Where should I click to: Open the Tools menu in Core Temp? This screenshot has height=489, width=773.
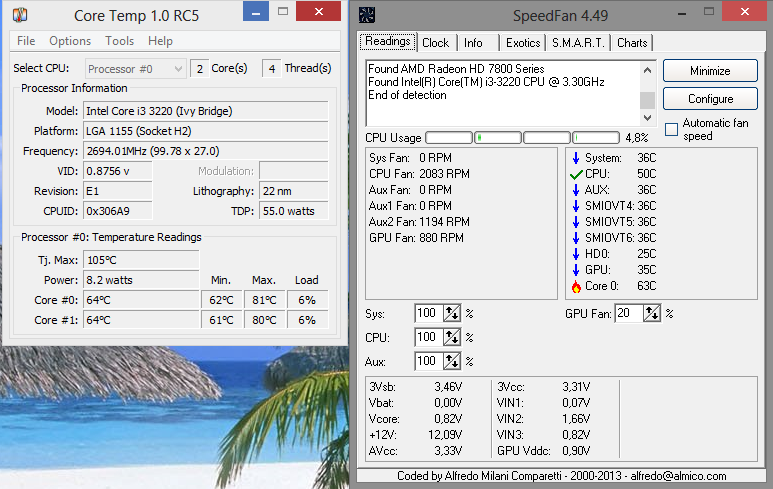119,41
